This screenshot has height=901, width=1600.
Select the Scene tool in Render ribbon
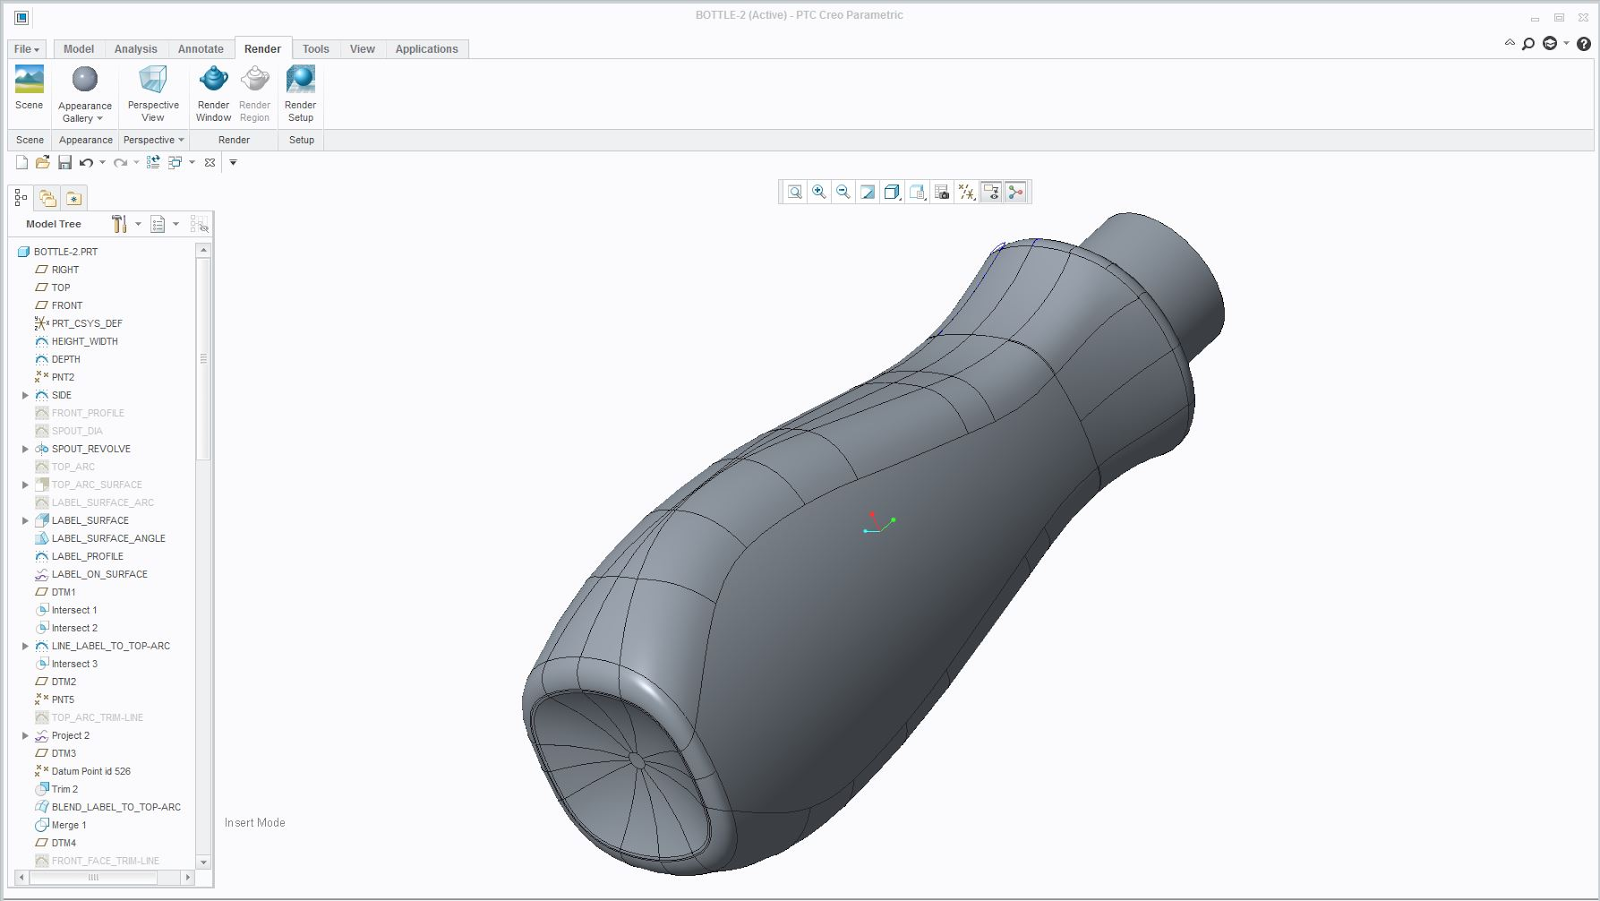[28, 90]
